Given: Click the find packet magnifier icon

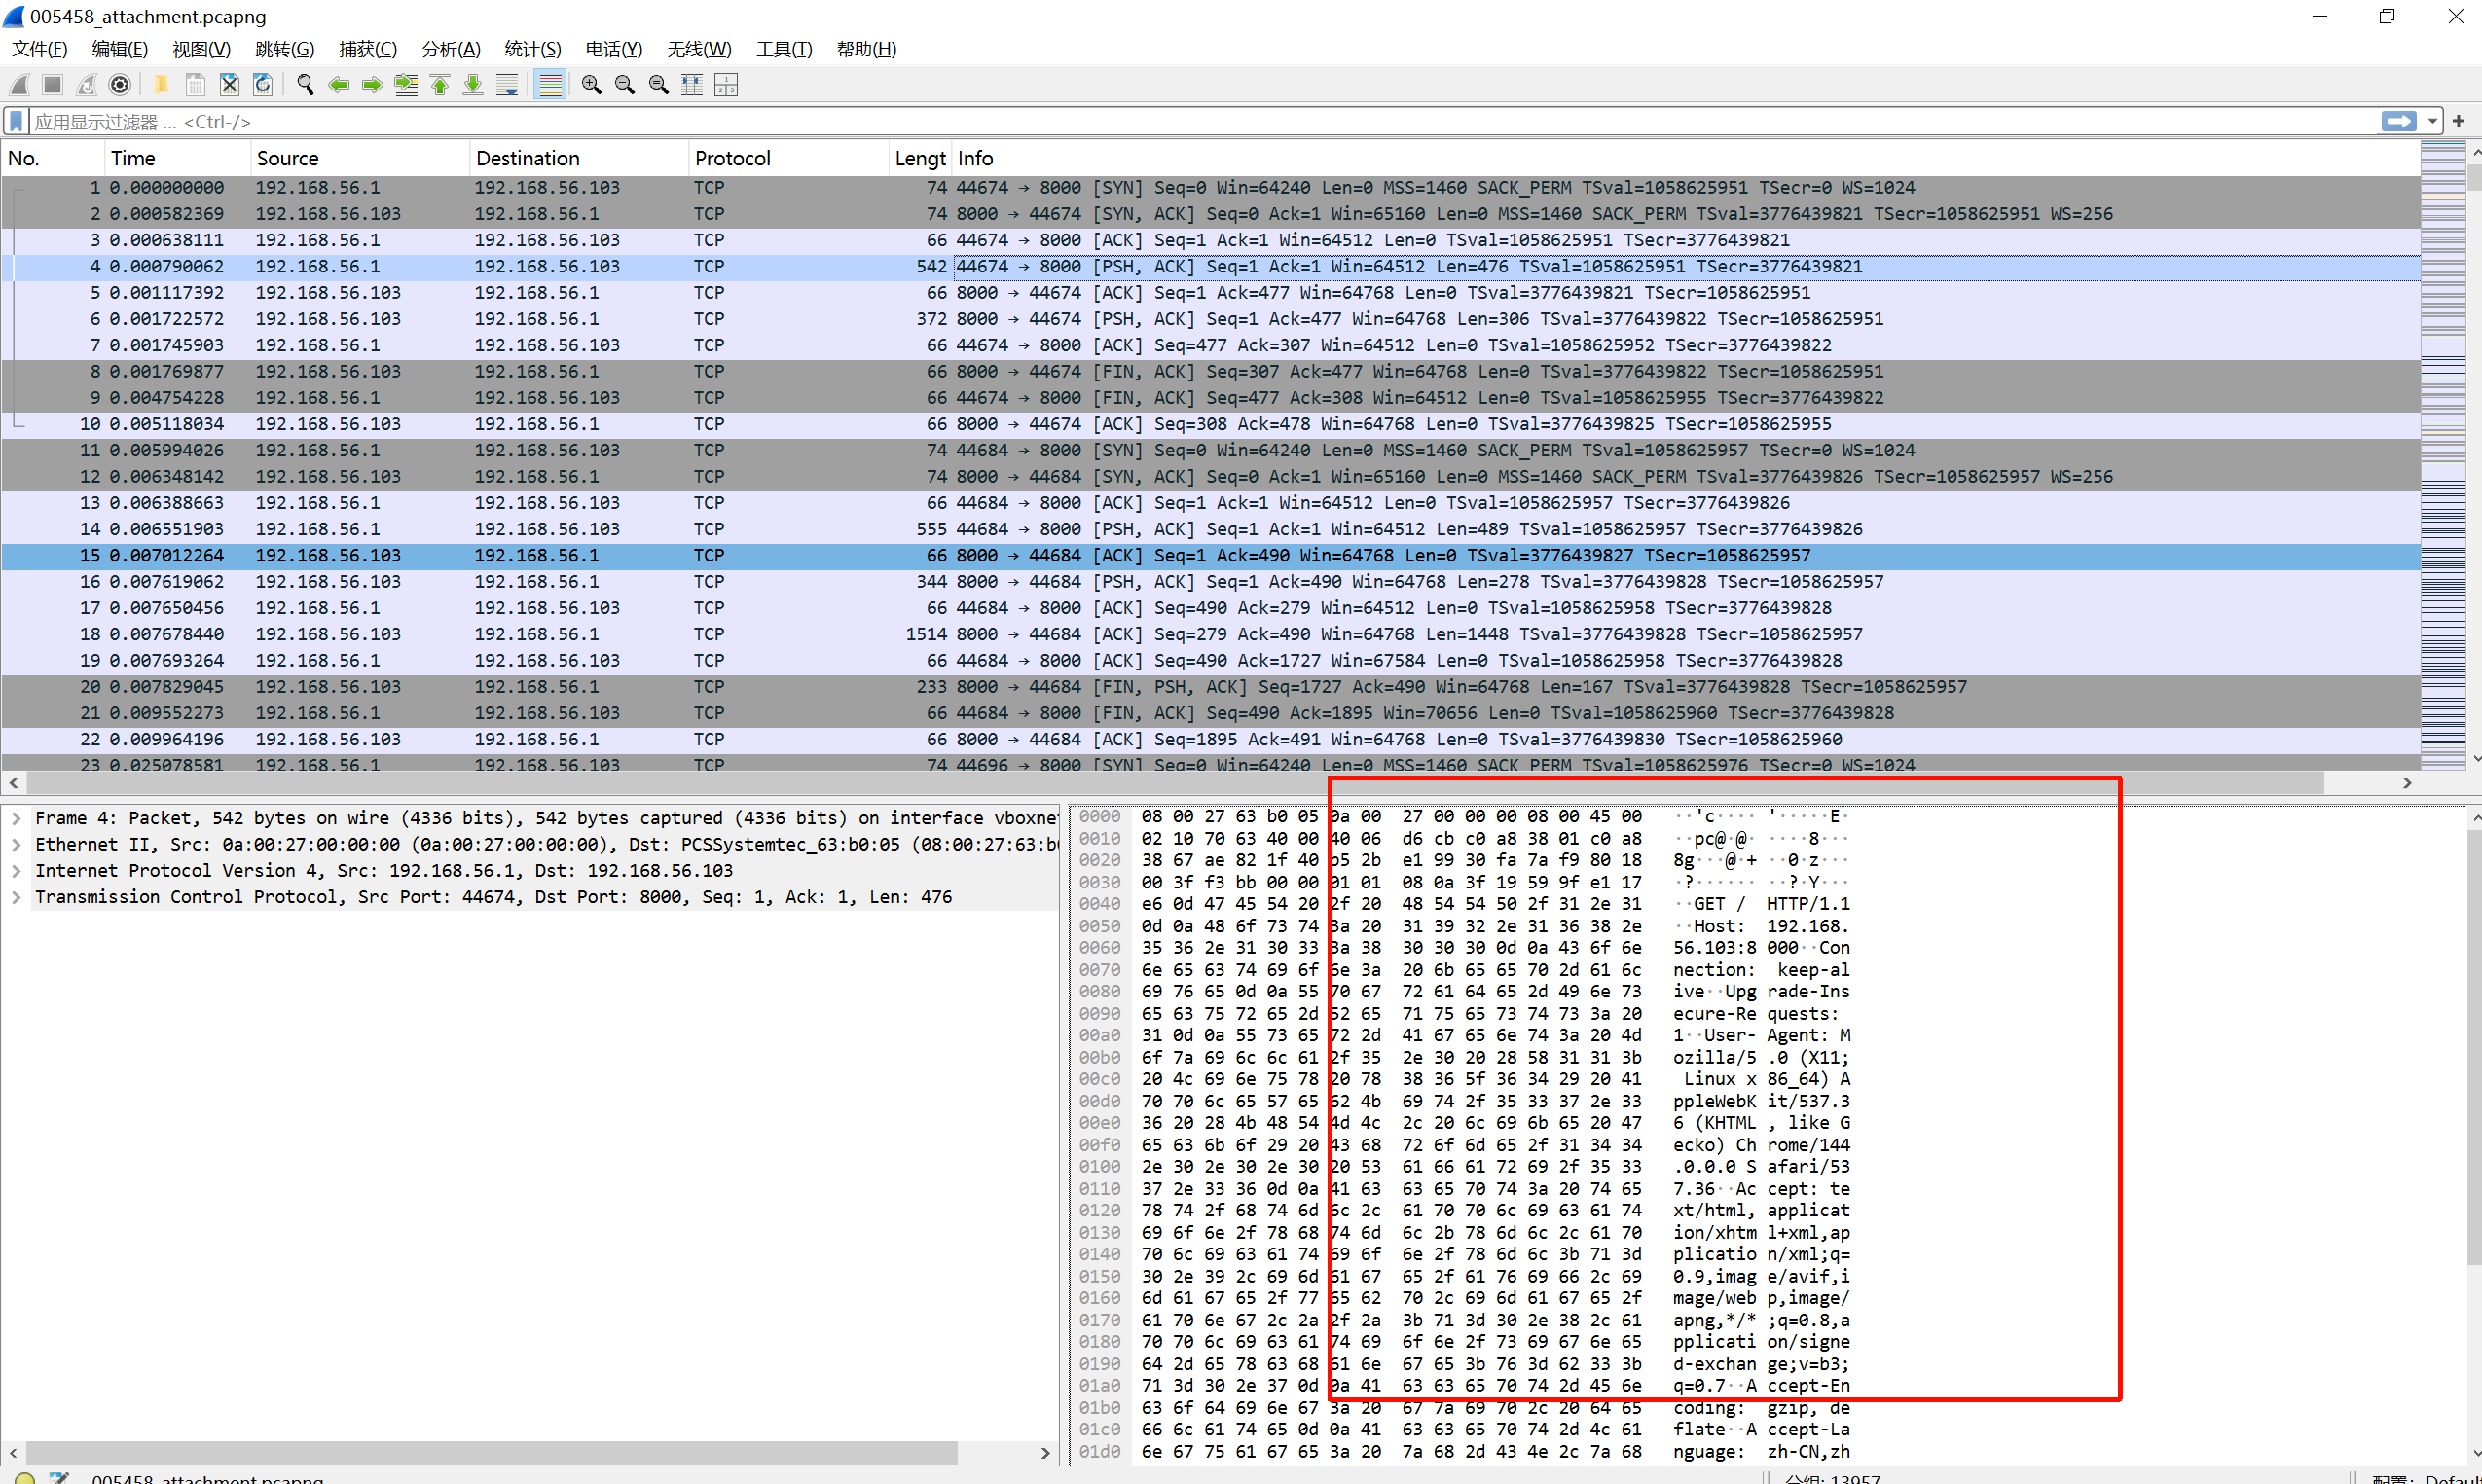Looking at the screenshot, I should point(305,85).
